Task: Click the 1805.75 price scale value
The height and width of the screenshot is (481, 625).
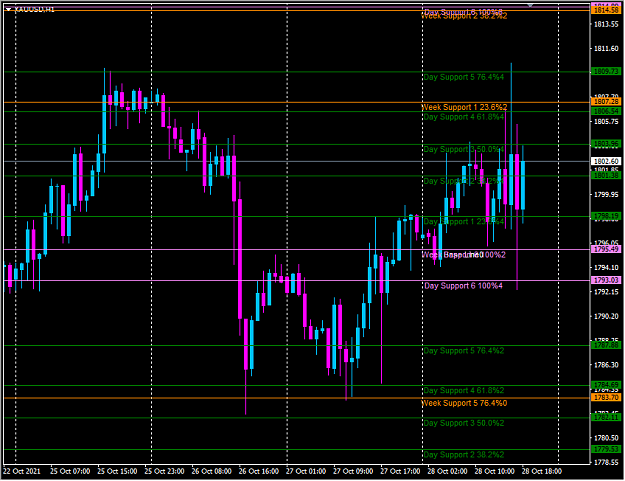Action: click(x=606, y=122)
